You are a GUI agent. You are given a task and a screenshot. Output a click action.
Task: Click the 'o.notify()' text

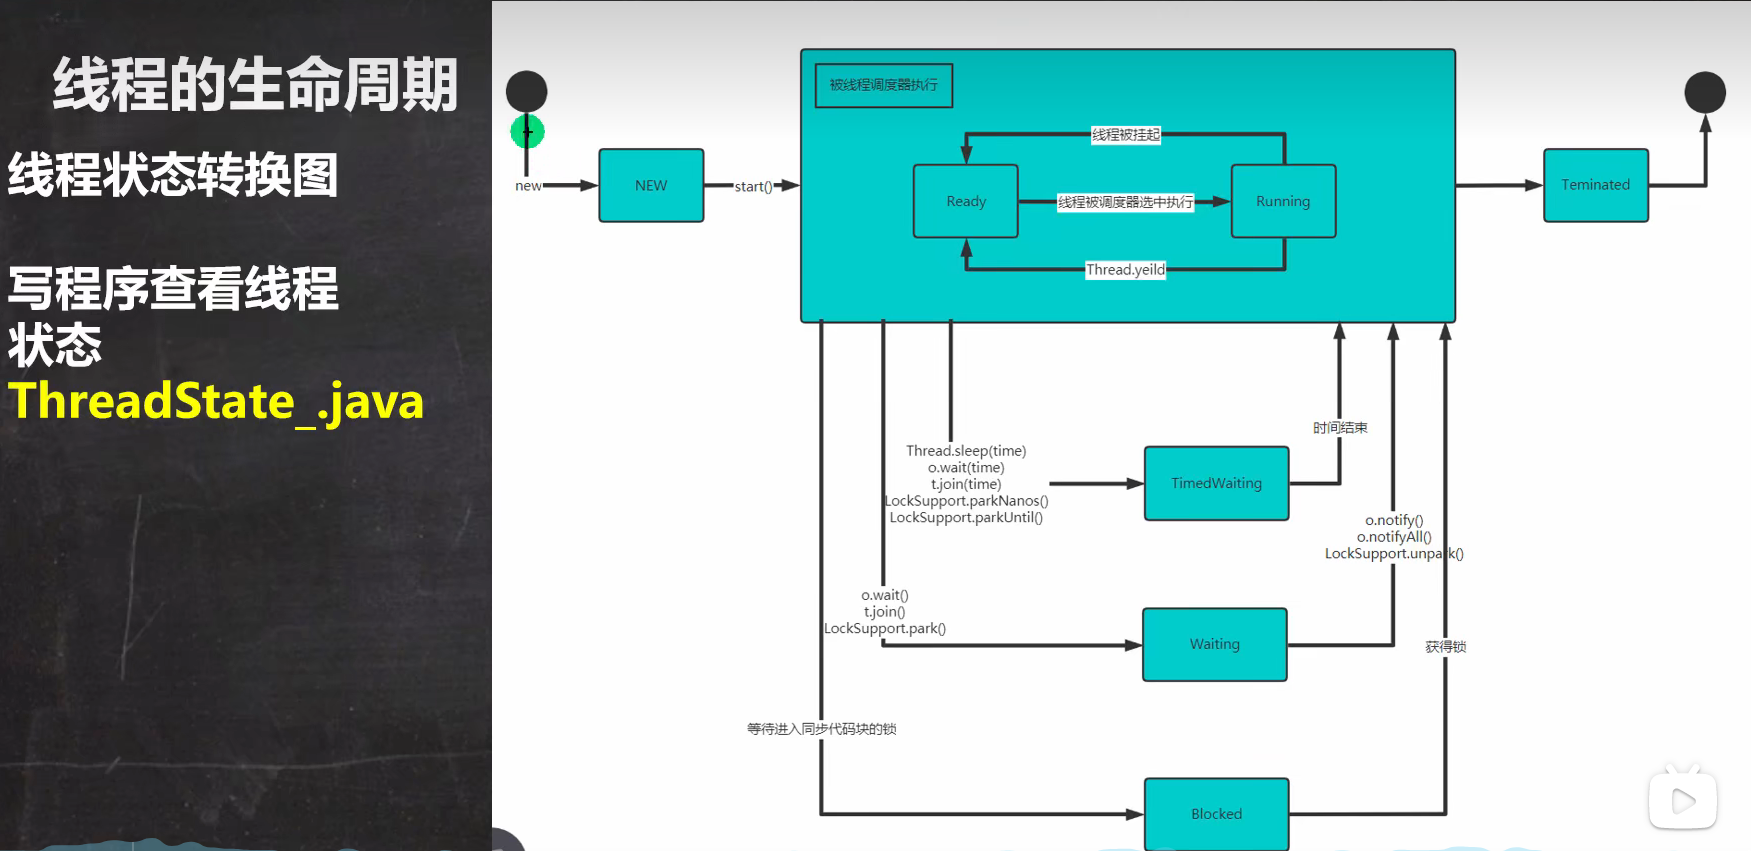click(1394, 520)
